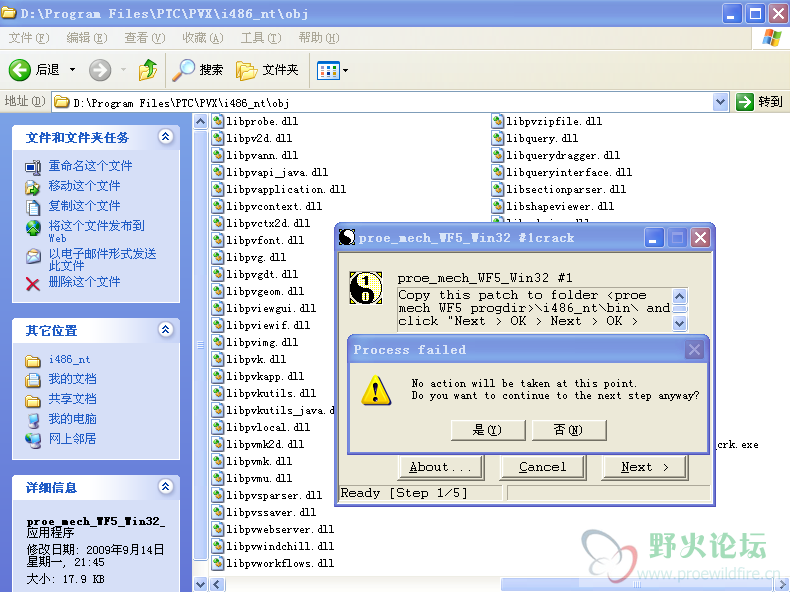Click the green Back arrow icon

tap(20, 70)
